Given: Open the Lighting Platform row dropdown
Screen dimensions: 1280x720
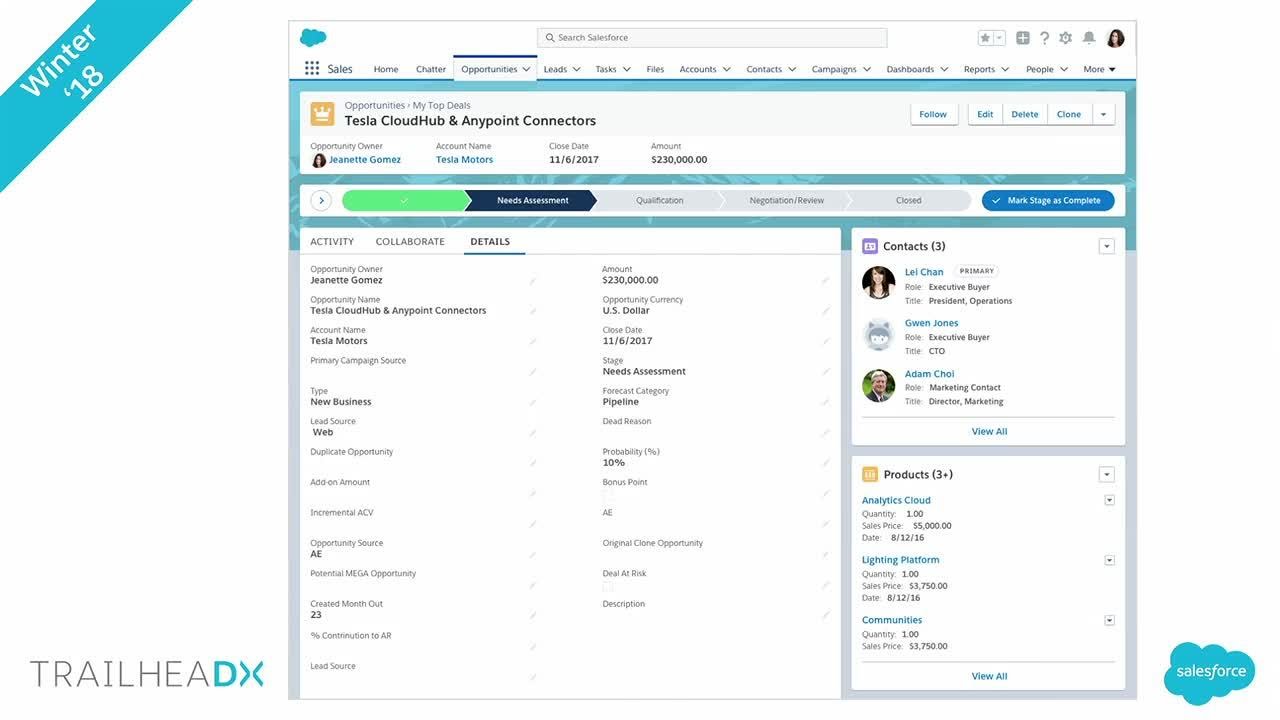Looking at the screenshot, I should tap(1109, 560).
